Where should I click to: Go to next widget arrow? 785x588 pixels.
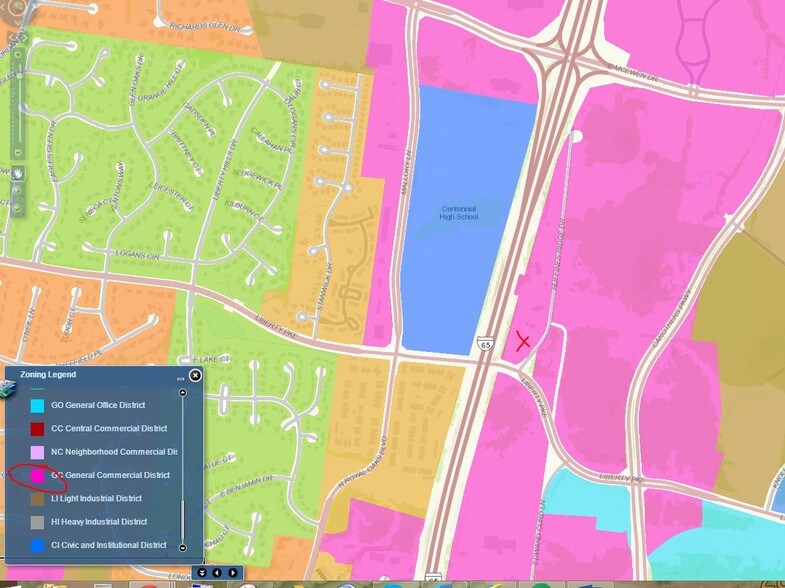[233, 572]
